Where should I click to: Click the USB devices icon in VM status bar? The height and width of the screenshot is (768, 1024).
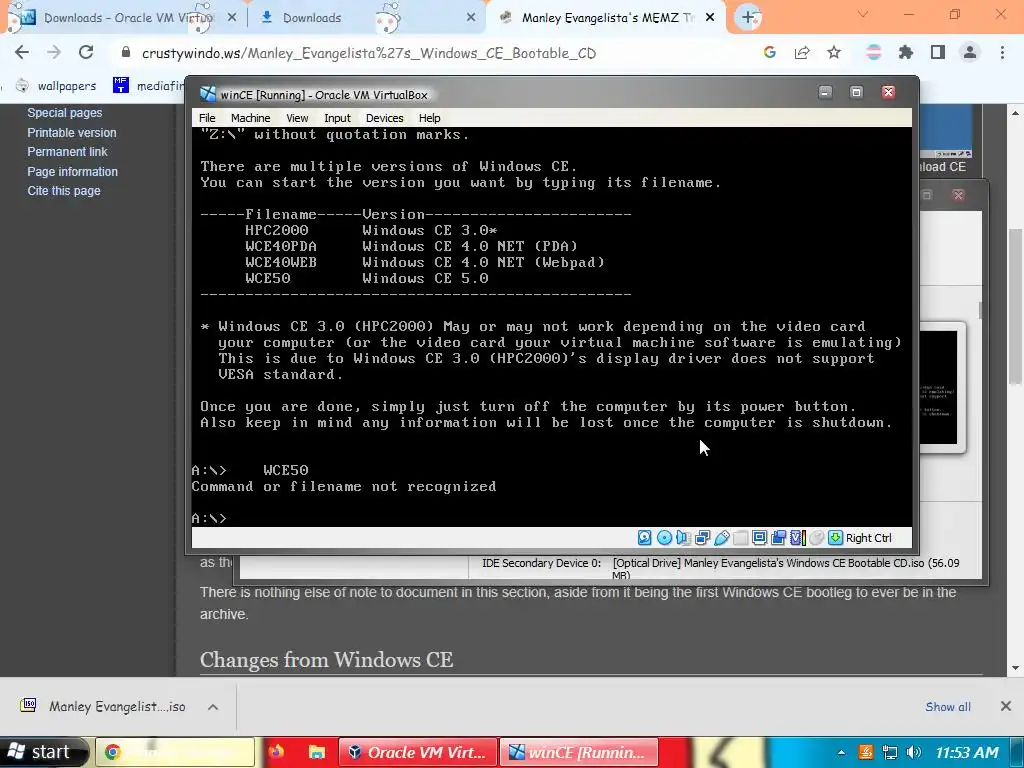[x=721, y=537]
